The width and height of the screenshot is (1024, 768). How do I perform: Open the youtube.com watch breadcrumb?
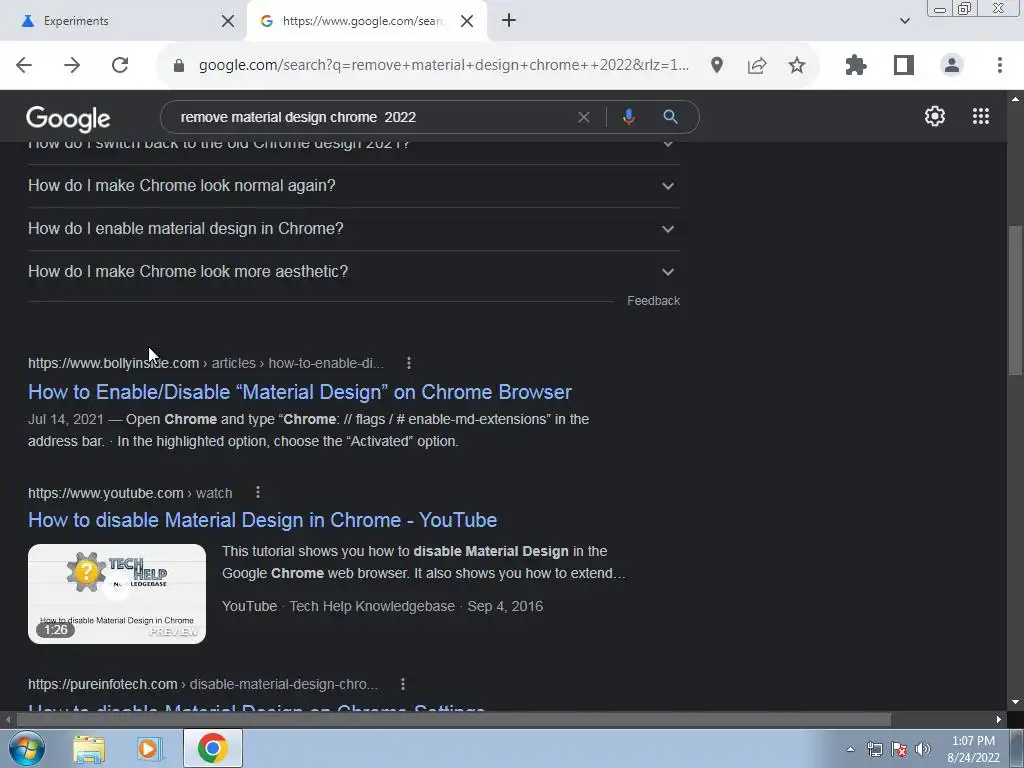(130, 493)
